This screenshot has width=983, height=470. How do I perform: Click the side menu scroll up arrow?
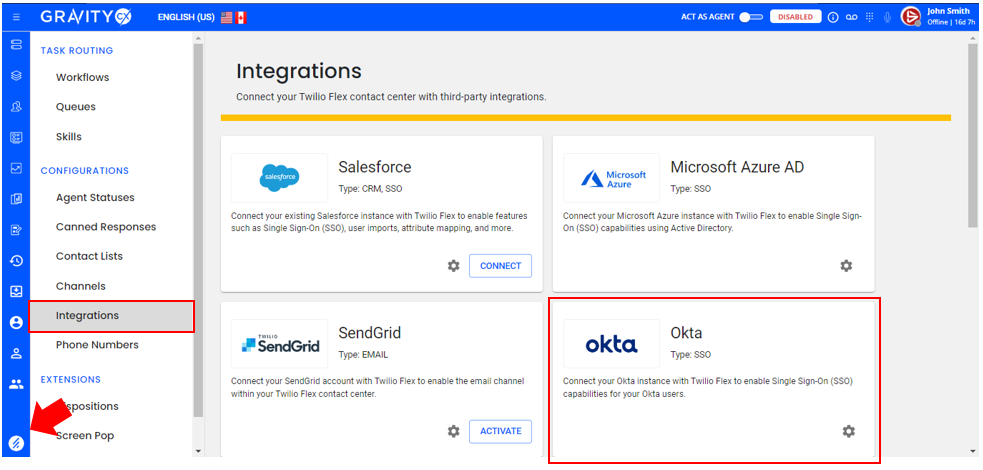coord(198,38)
